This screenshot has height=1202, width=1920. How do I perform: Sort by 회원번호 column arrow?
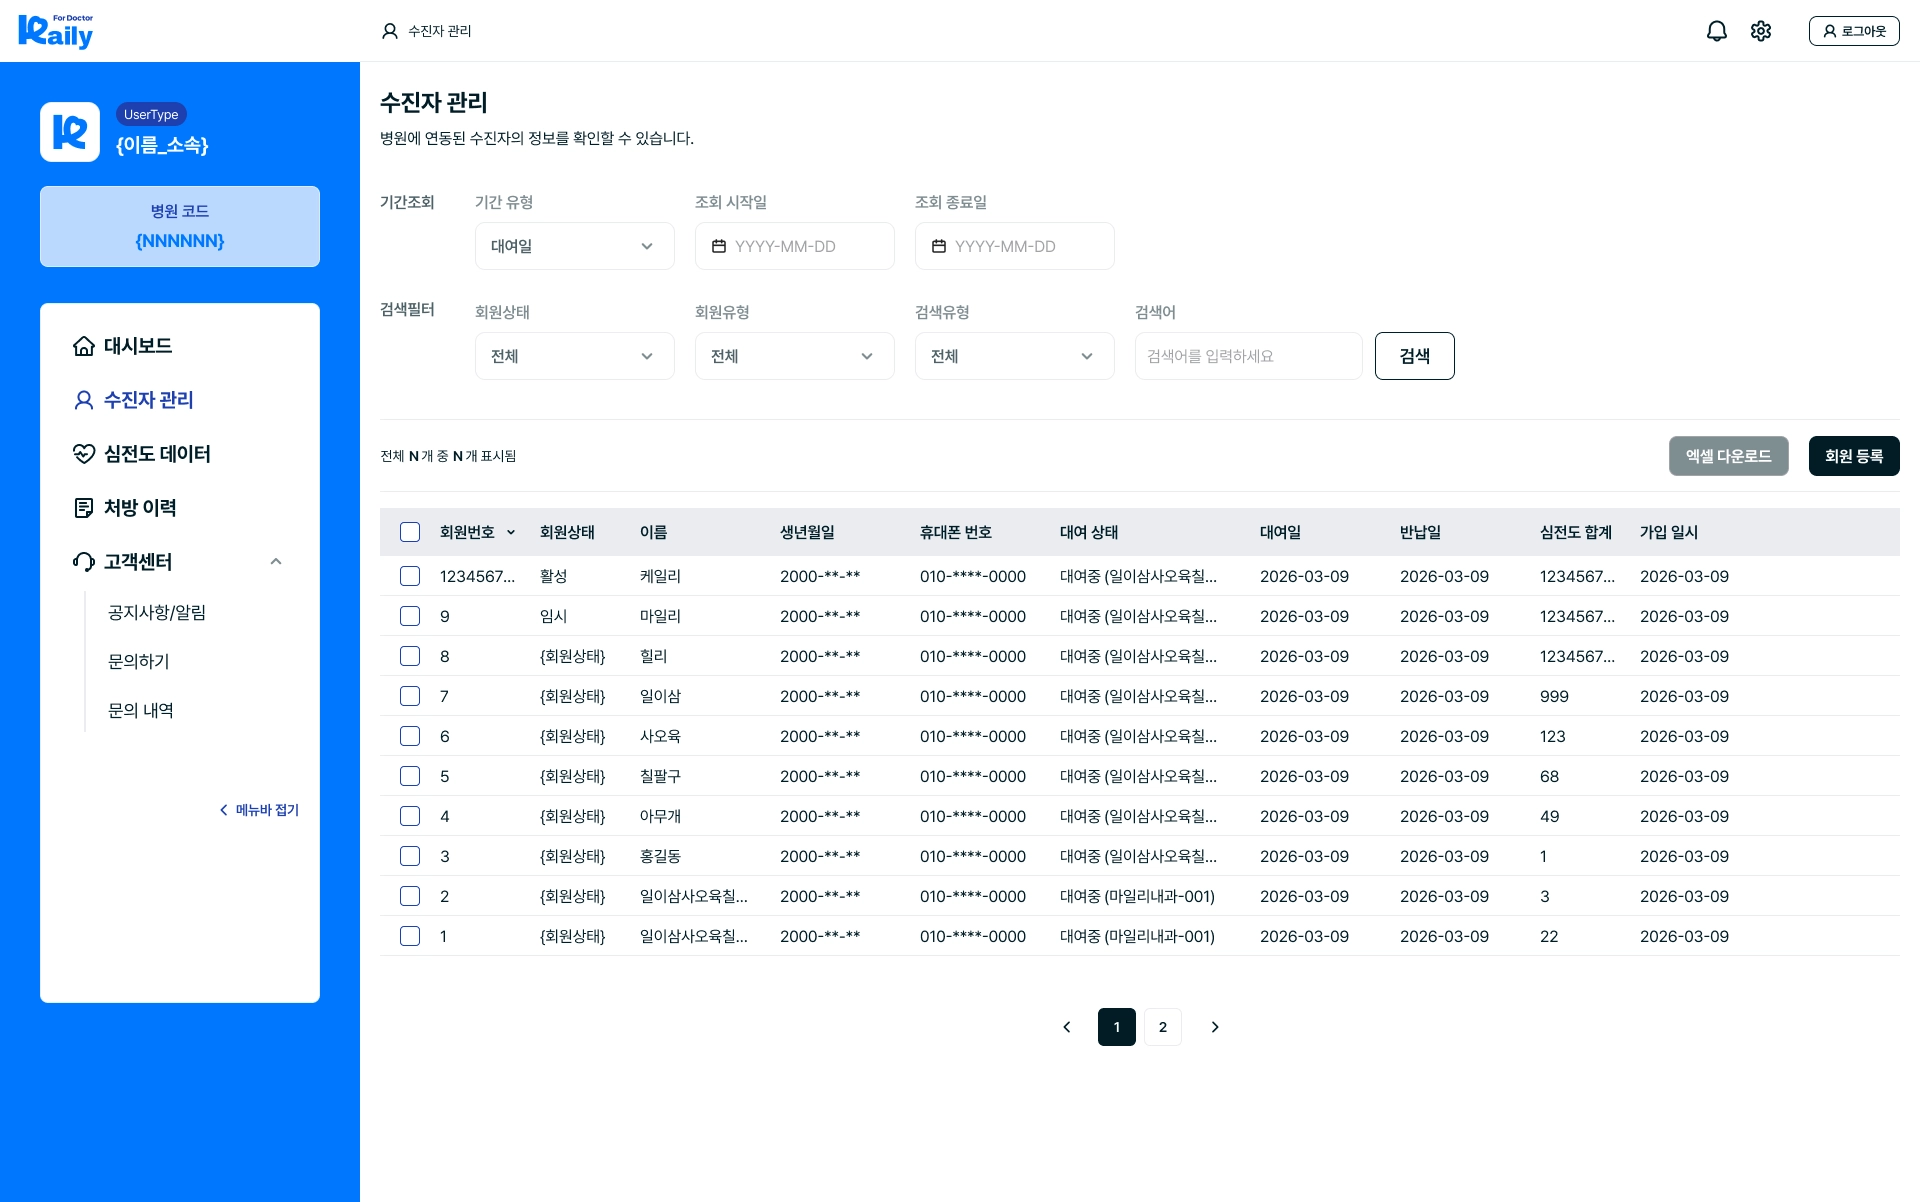point(511,533)
